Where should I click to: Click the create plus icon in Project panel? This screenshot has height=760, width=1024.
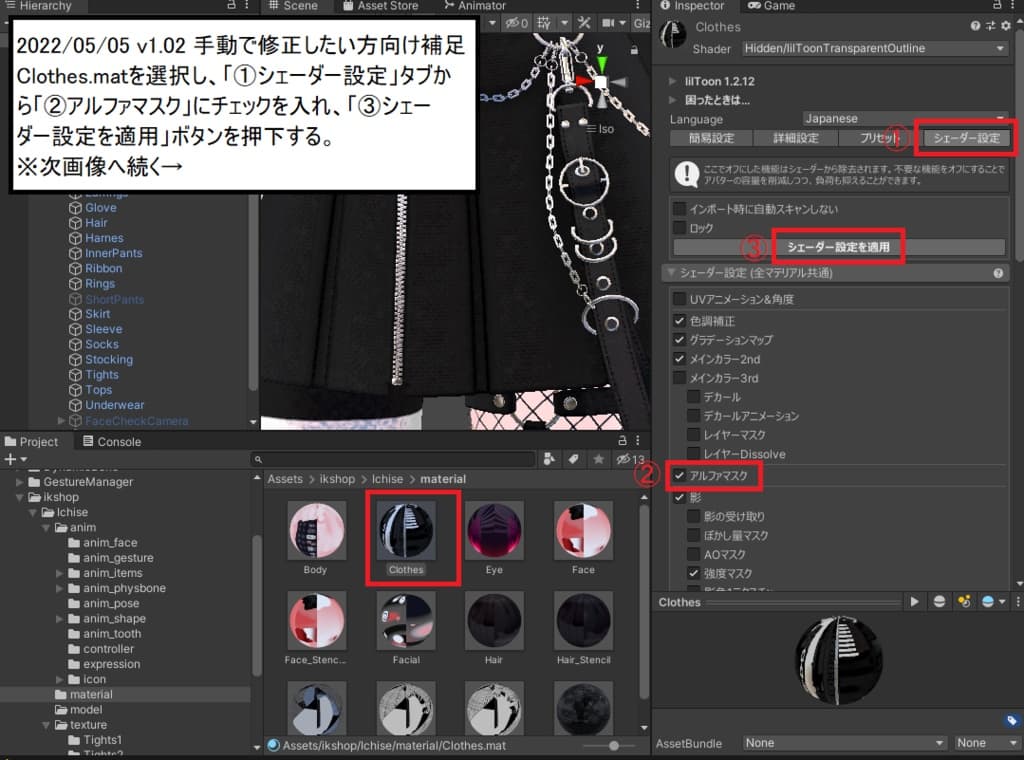tap(8, 460)
